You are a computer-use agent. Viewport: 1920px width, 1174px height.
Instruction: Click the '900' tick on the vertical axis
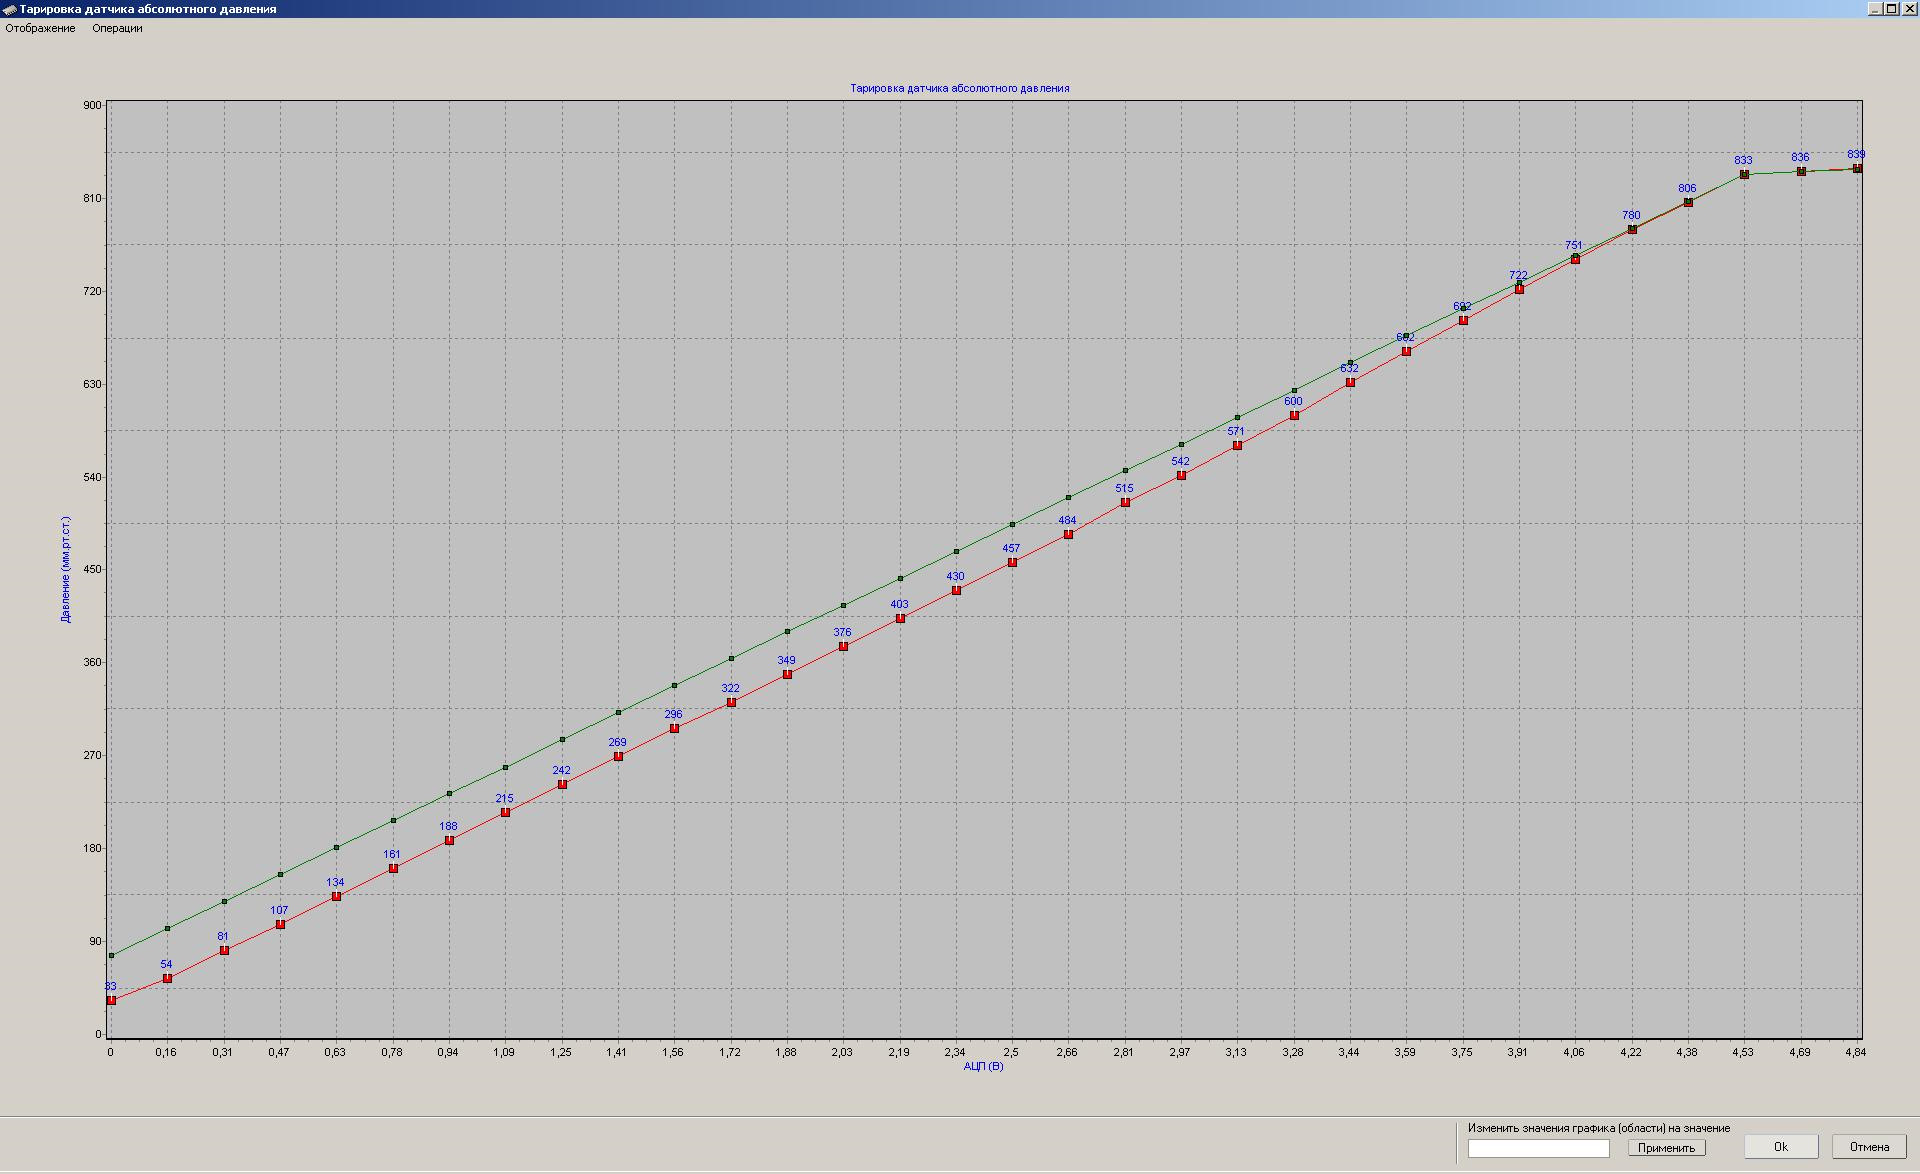coord(92,105)
